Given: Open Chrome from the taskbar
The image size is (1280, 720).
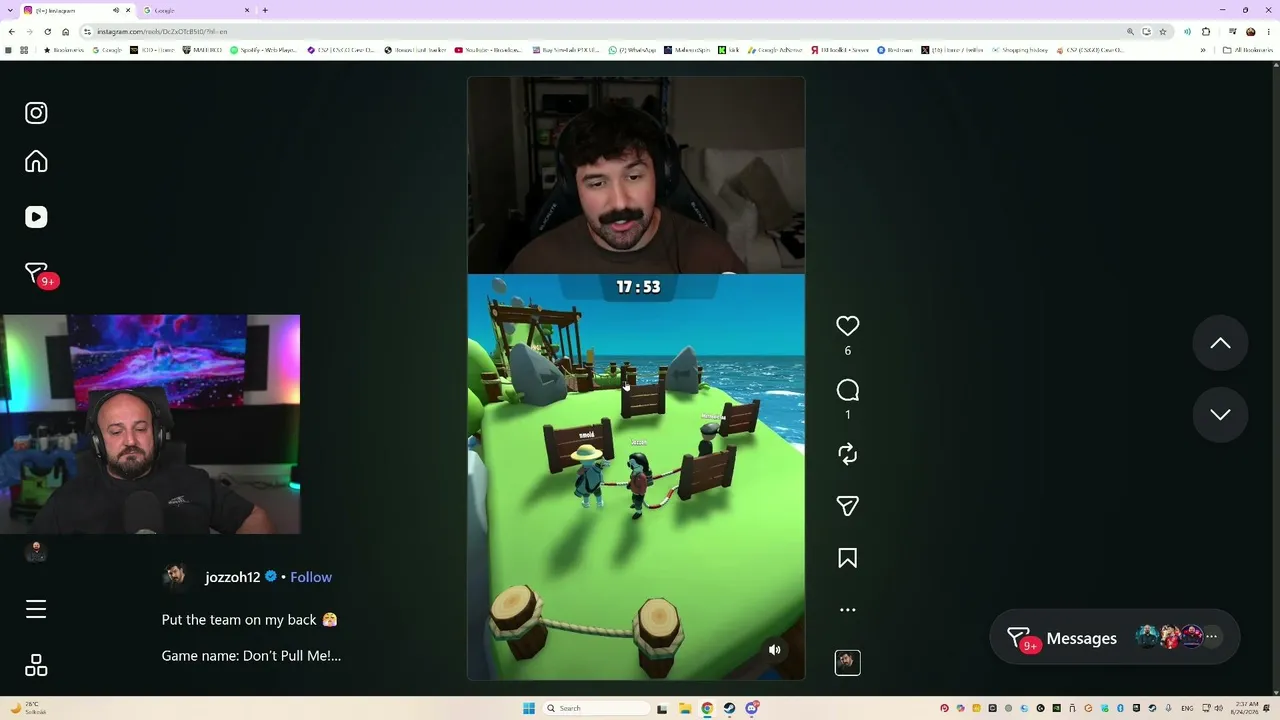Looking at the screenshot, I should (x=707, y=708).
